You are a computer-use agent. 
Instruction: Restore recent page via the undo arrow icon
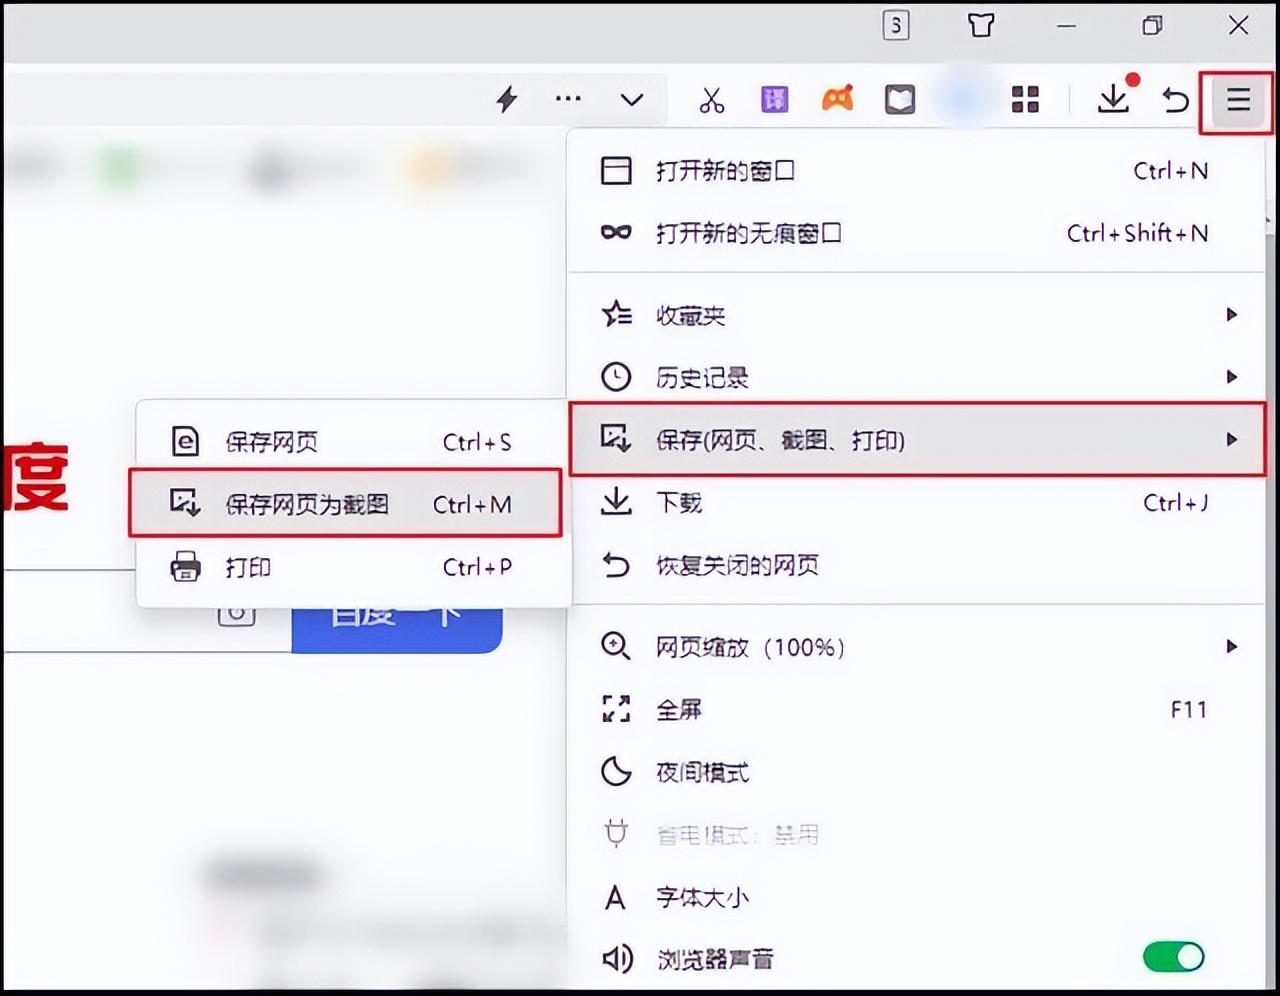(1172, 99)
